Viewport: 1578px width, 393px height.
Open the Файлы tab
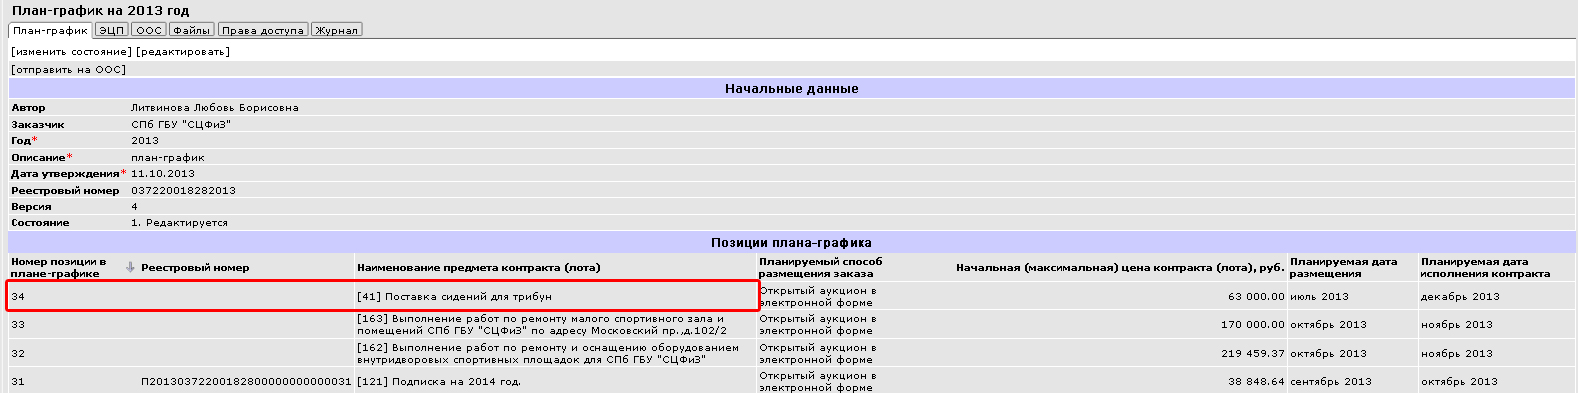[x=191, y=30]
